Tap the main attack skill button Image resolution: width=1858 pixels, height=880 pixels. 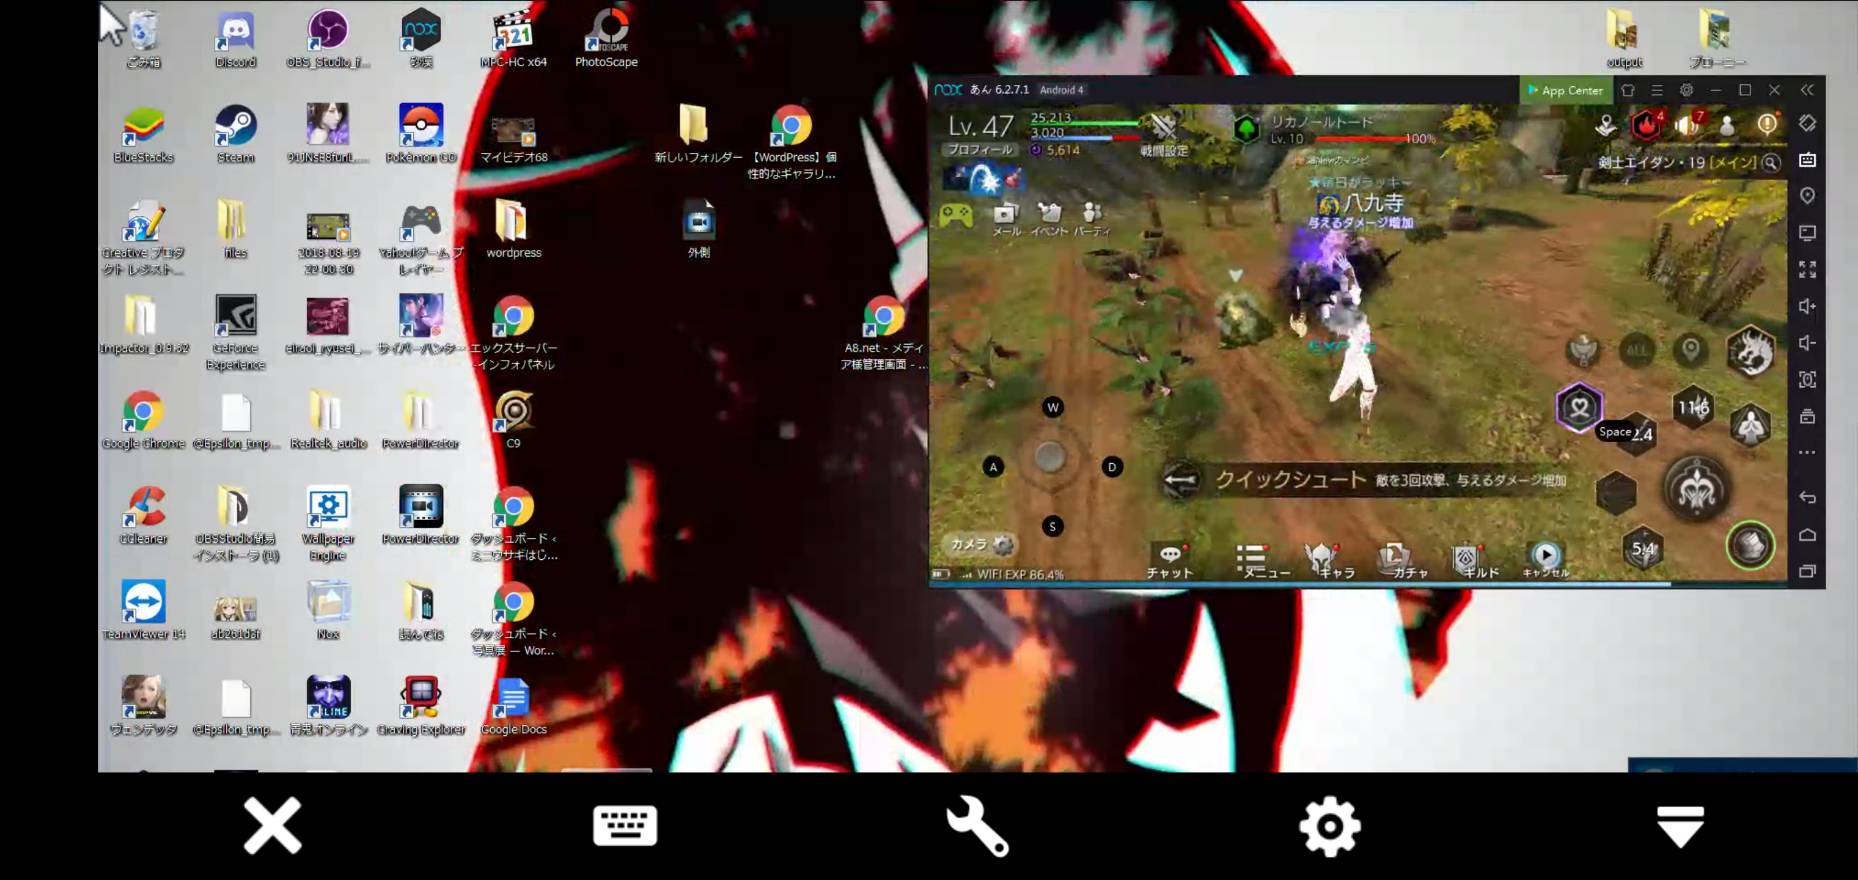pos(1697,489)
